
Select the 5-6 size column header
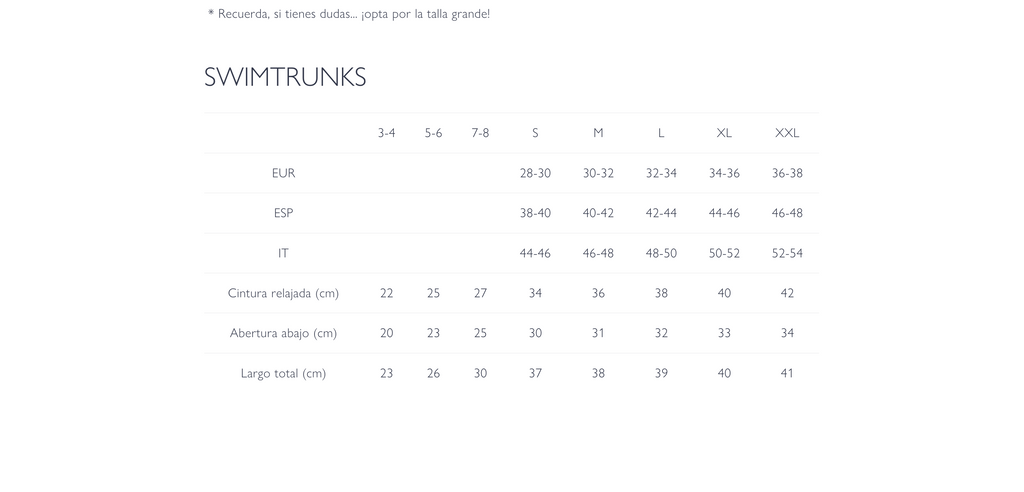[x=434, y=133]
